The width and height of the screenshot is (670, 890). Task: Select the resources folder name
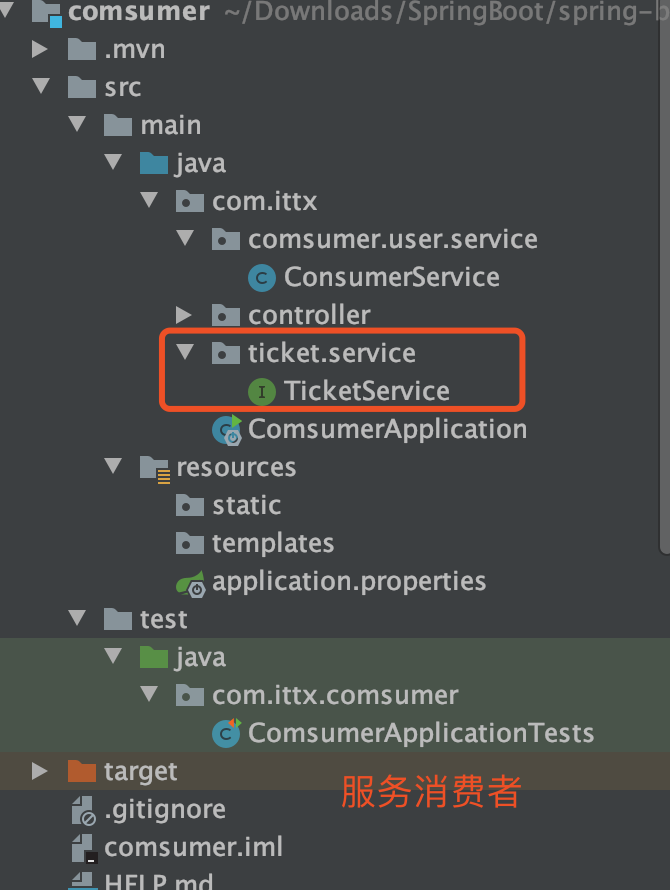[x=236, y=468]
